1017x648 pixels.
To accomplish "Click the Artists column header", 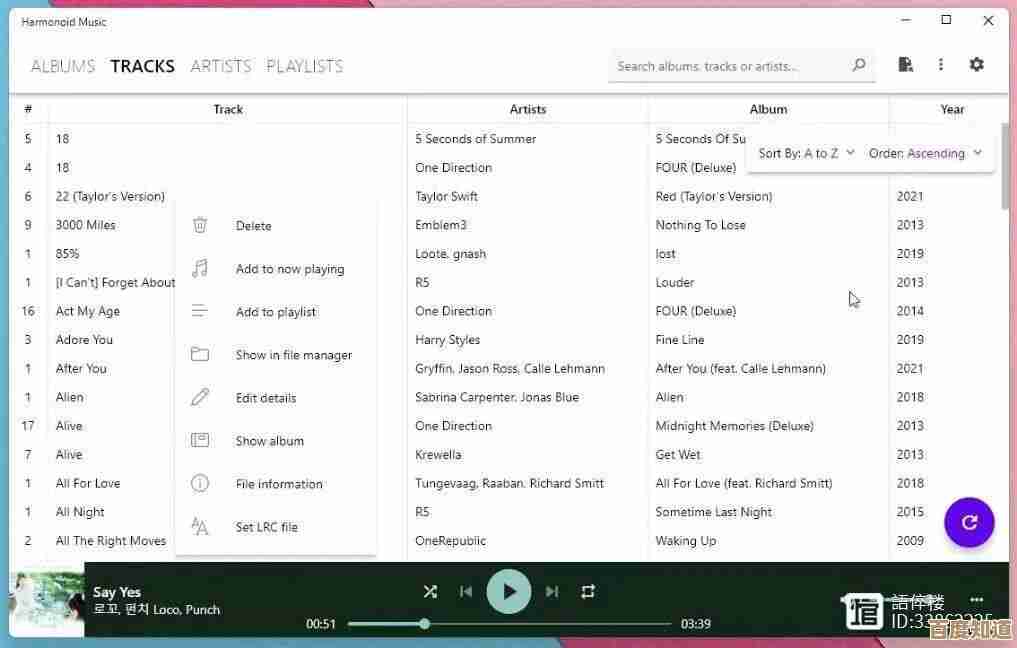I will (x=528, y=109).
